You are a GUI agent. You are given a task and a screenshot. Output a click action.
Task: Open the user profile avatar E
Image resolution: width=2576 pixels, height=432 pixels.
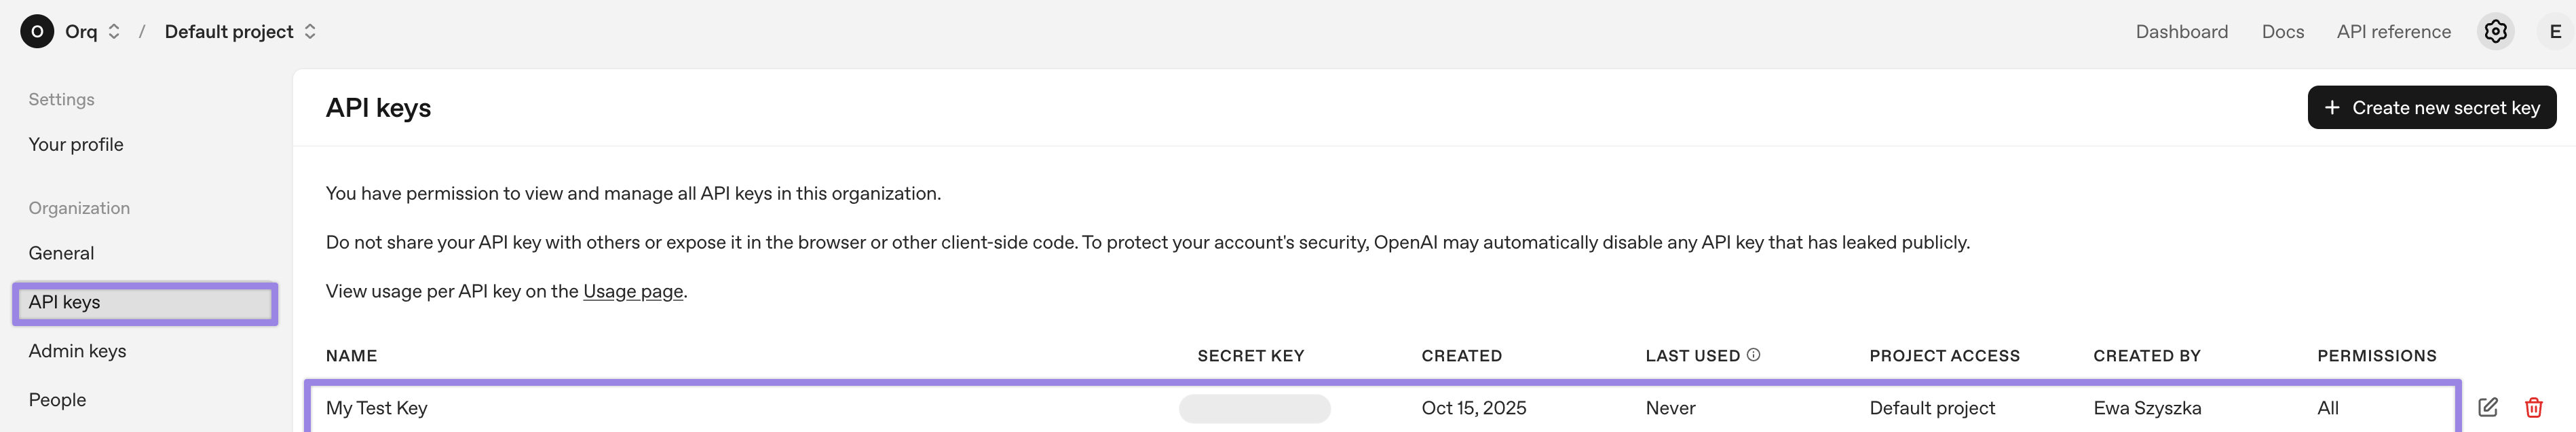pyautogui.click(x=2554, y=32)
